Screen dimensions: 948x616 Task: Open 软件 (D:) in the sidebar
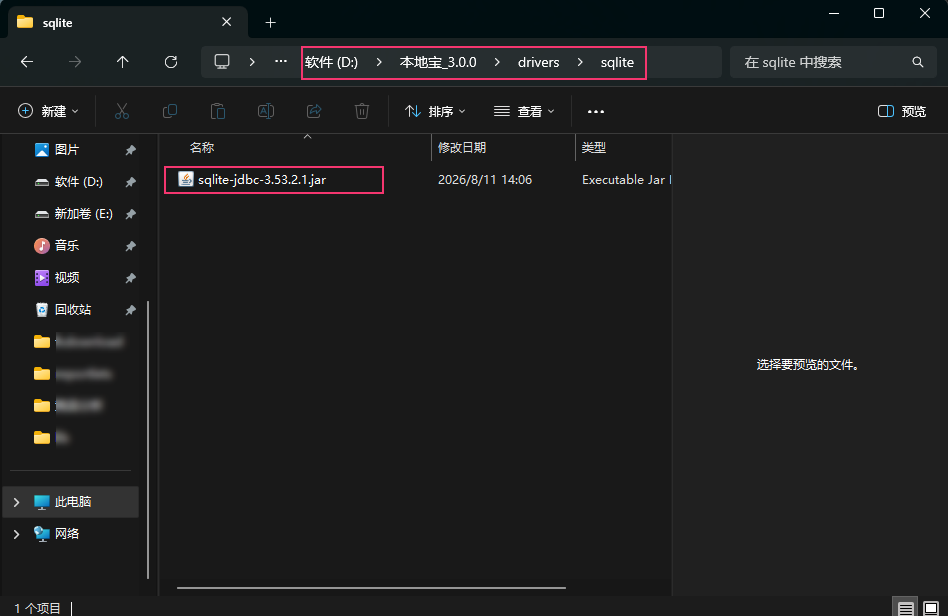tap(79, 181)
